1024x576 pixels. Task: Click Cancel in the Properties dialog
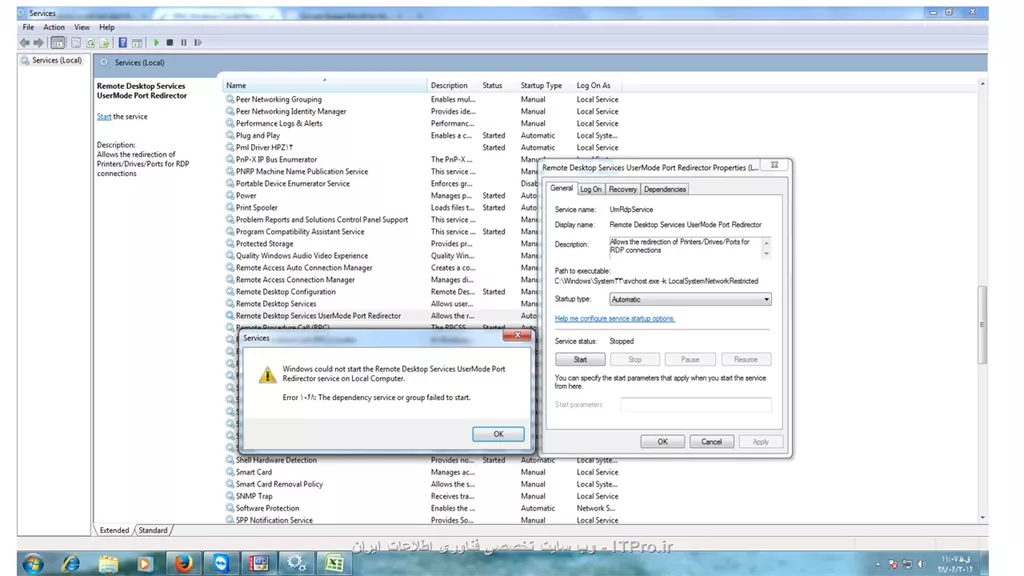[x=711, y=441]
